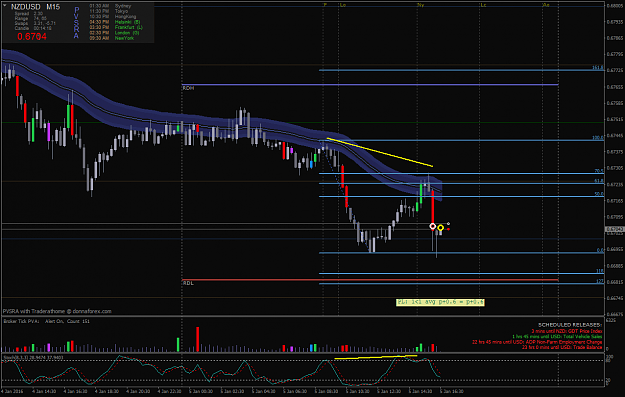Click the 4 Jan 14:30 time label
Image resolution: width=625 pixels, height=397 pixels.
[44, 391]
